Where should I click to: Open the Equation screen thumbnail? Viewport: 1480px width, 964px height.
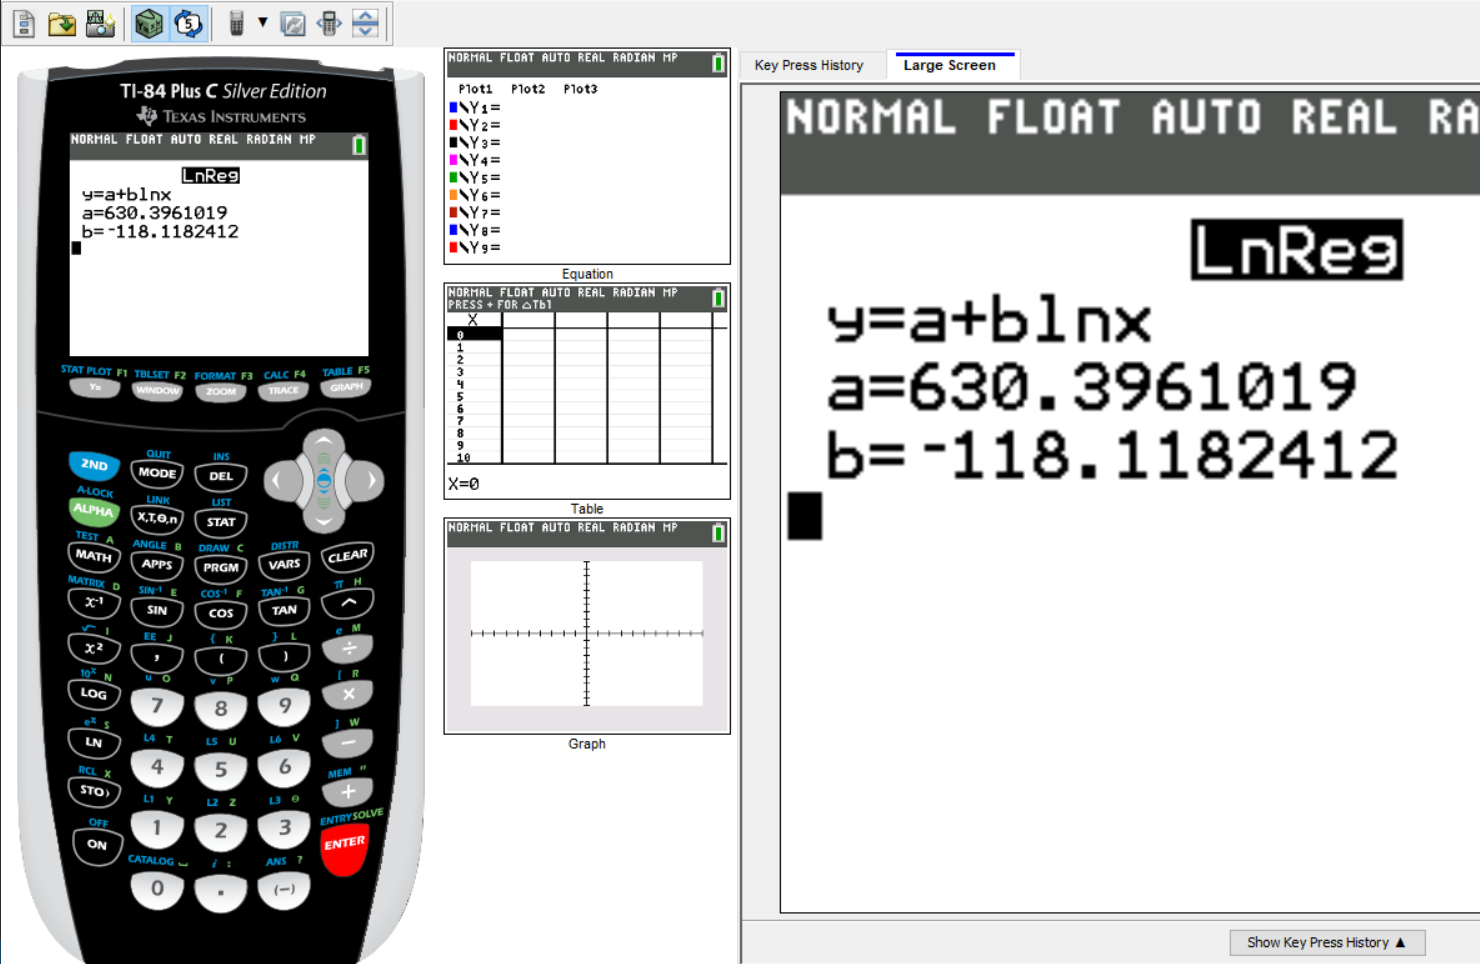coord(587,156)
